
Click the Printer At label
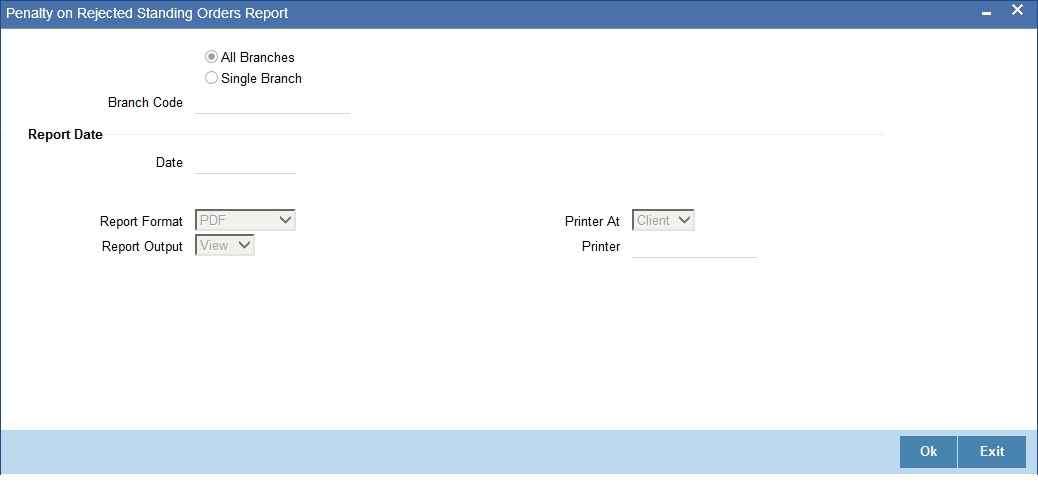click(592, 222)
